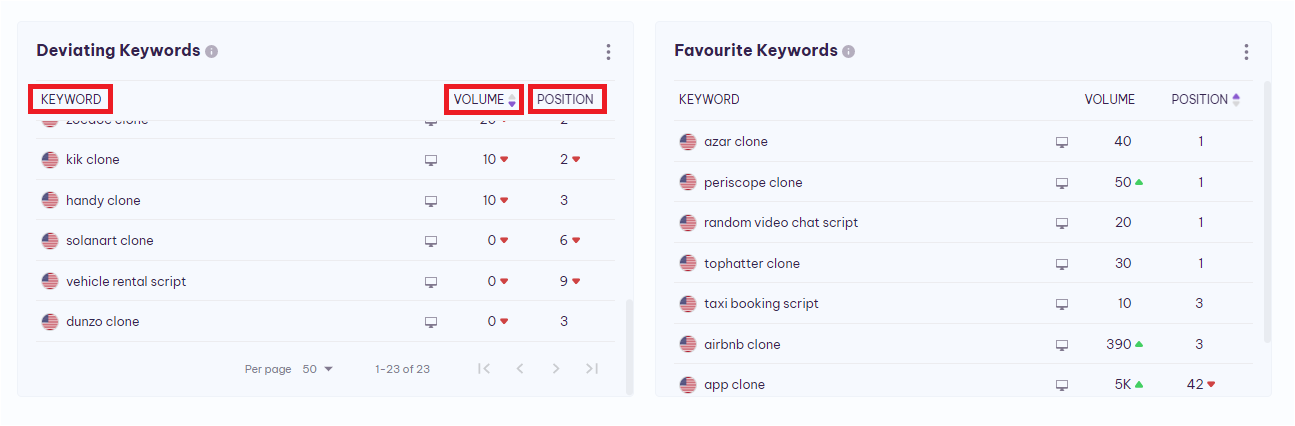The image size is (1295, 426).
Task: Open the periscope clone keyword
Action: (752, 183)
